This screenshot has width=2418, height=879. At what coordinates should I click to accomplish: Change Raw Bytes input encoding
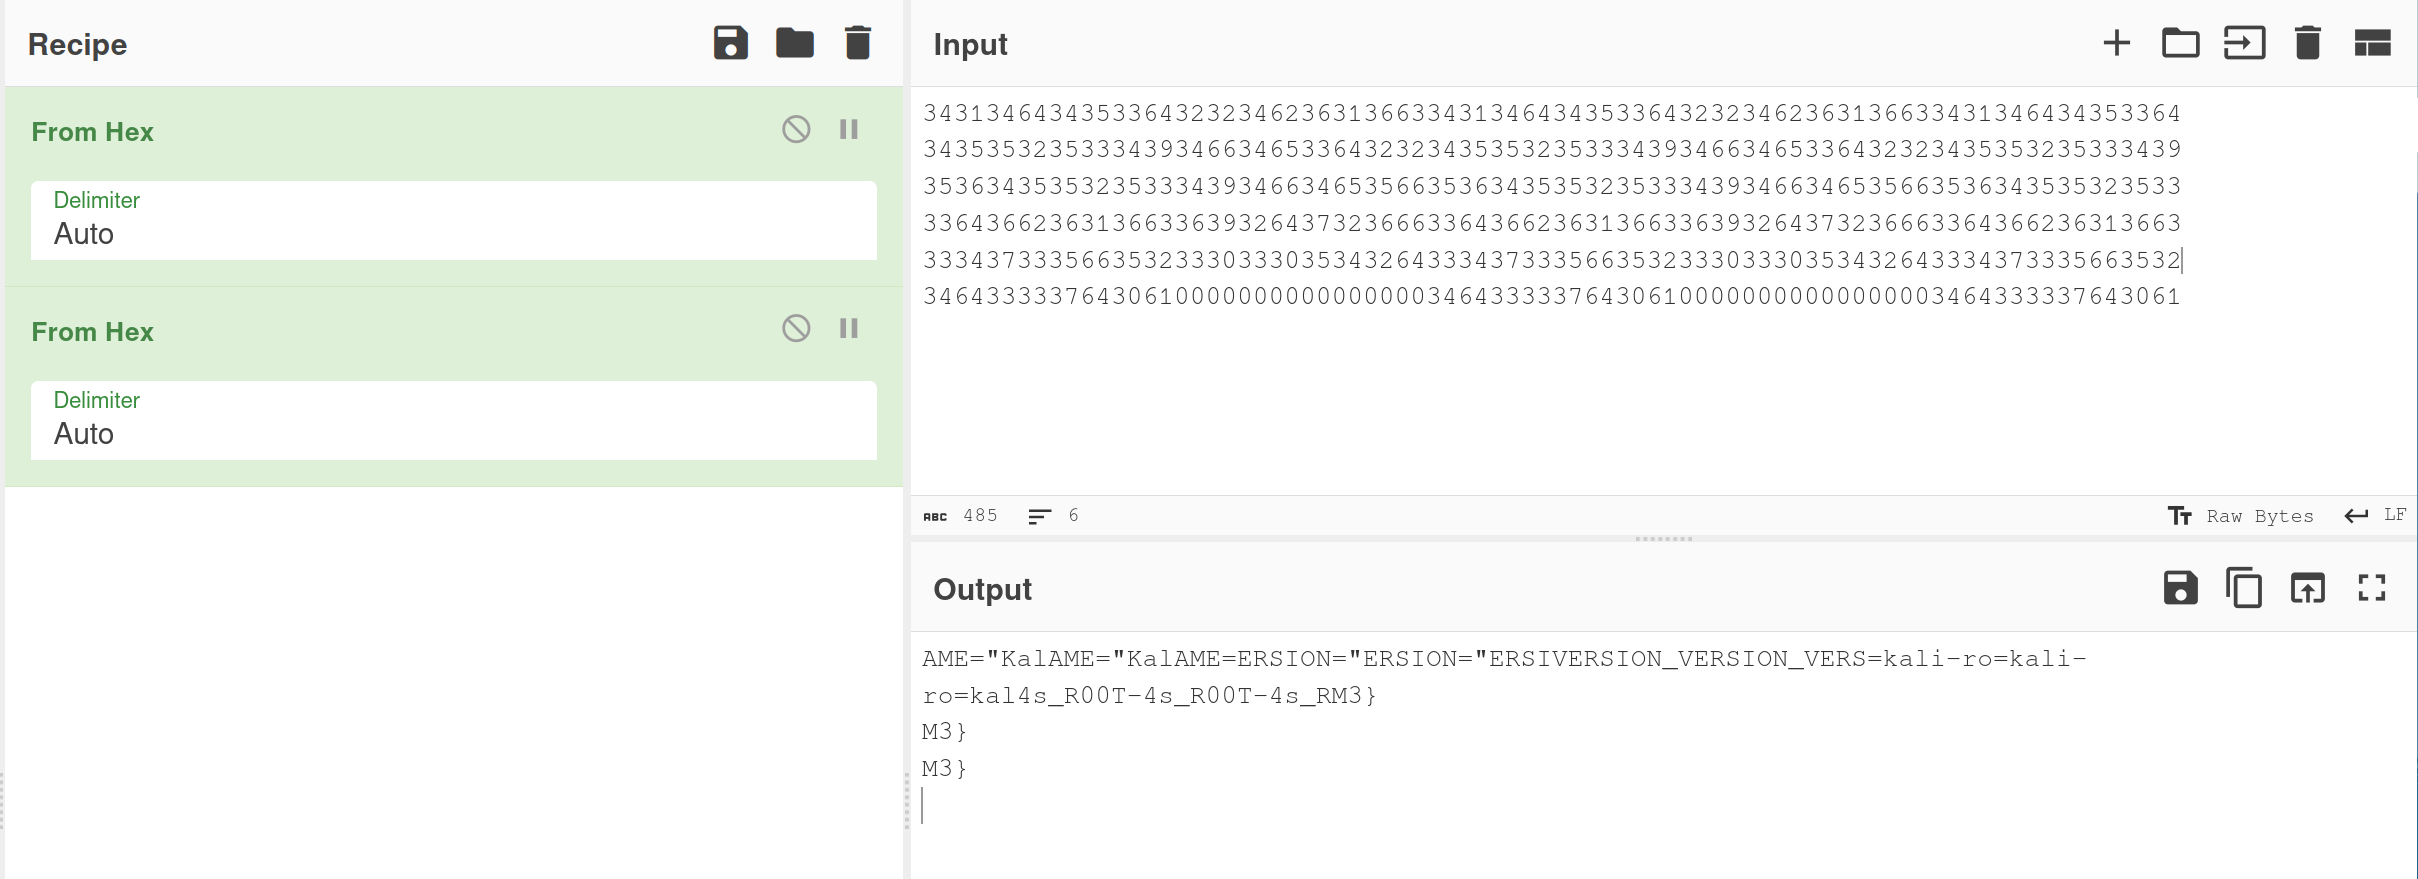pyautogui.click(x=2241, y=516)
